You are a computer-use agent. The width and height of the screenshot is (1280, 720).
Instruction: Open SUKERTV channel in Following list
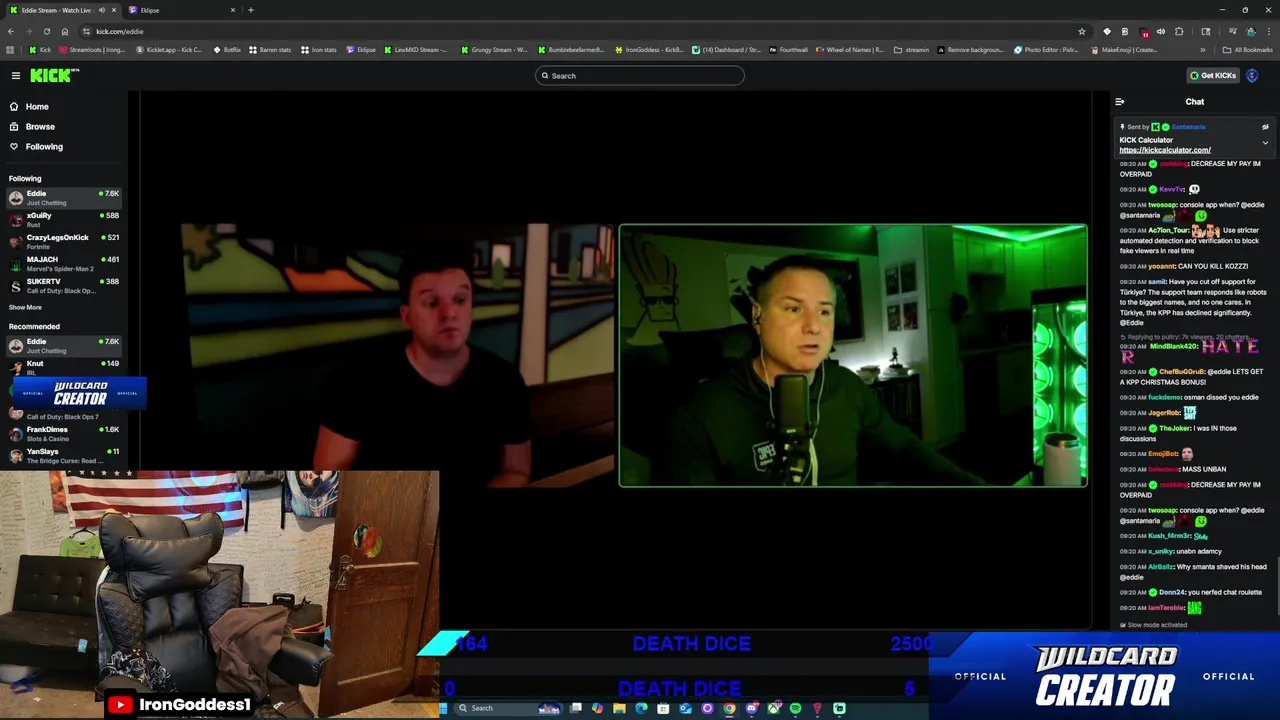[64, 285]
